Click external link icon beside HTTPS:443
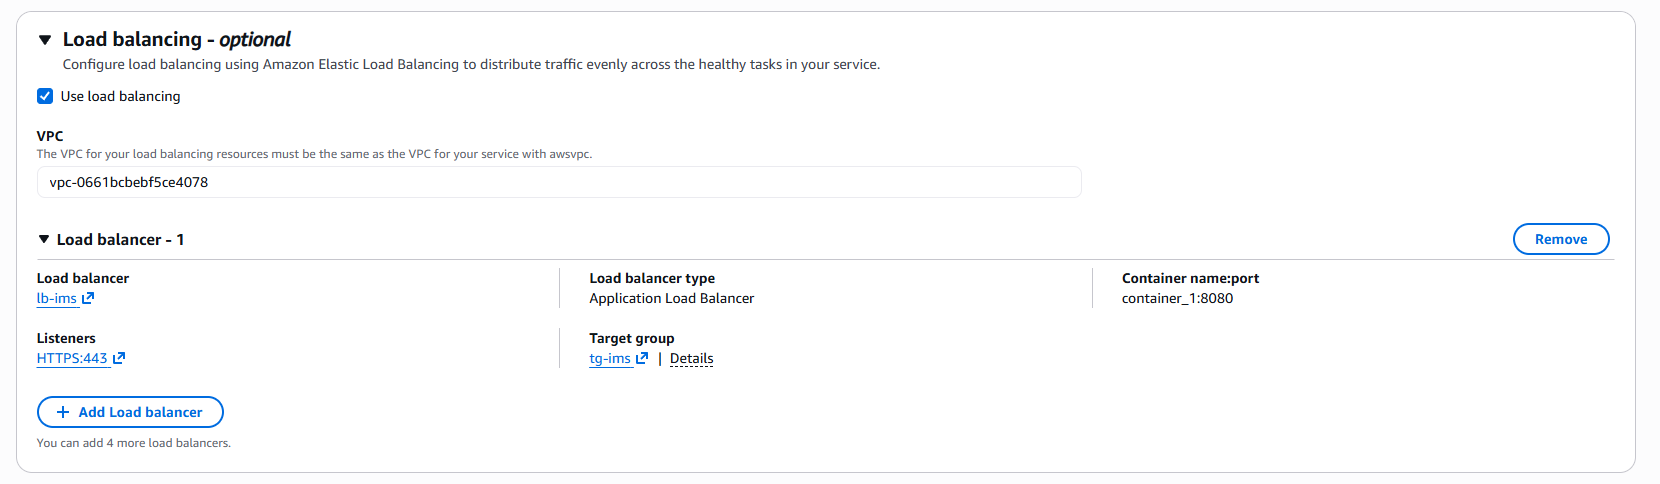Image resolution: width=1660 pixels, height=484 pixels. 119,358
